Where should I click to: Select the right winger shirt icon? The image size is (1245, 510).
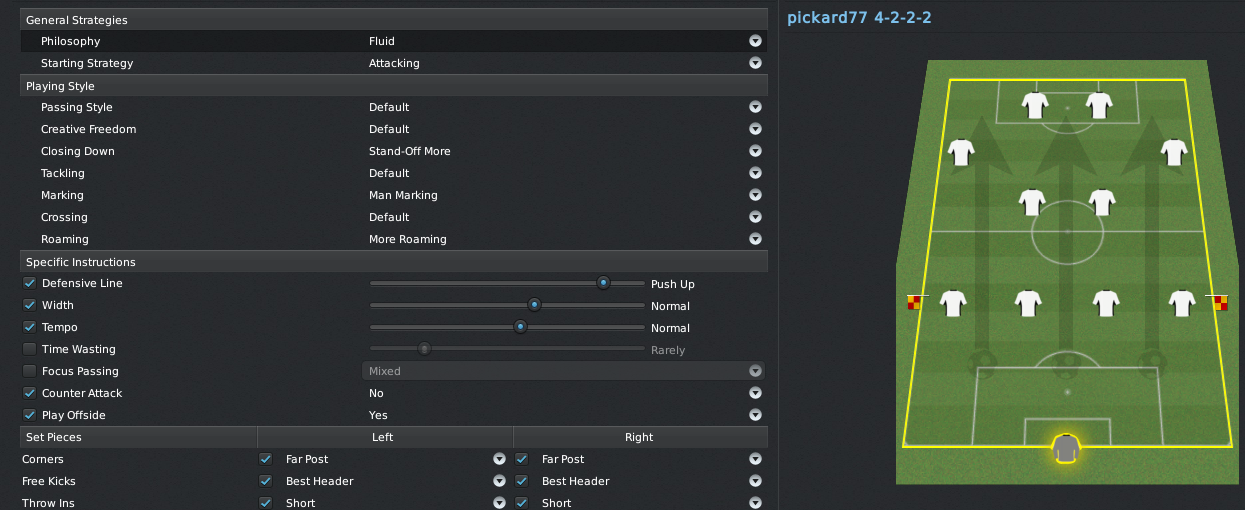[x=1174, y=152]
